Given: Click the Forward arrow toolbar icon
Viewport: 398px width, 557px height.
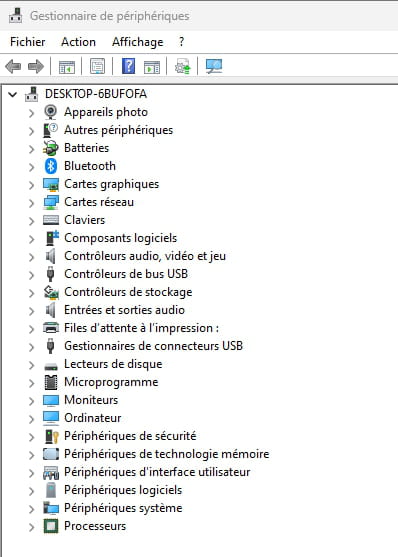Looking at the screenshot, I should (36, 66).
